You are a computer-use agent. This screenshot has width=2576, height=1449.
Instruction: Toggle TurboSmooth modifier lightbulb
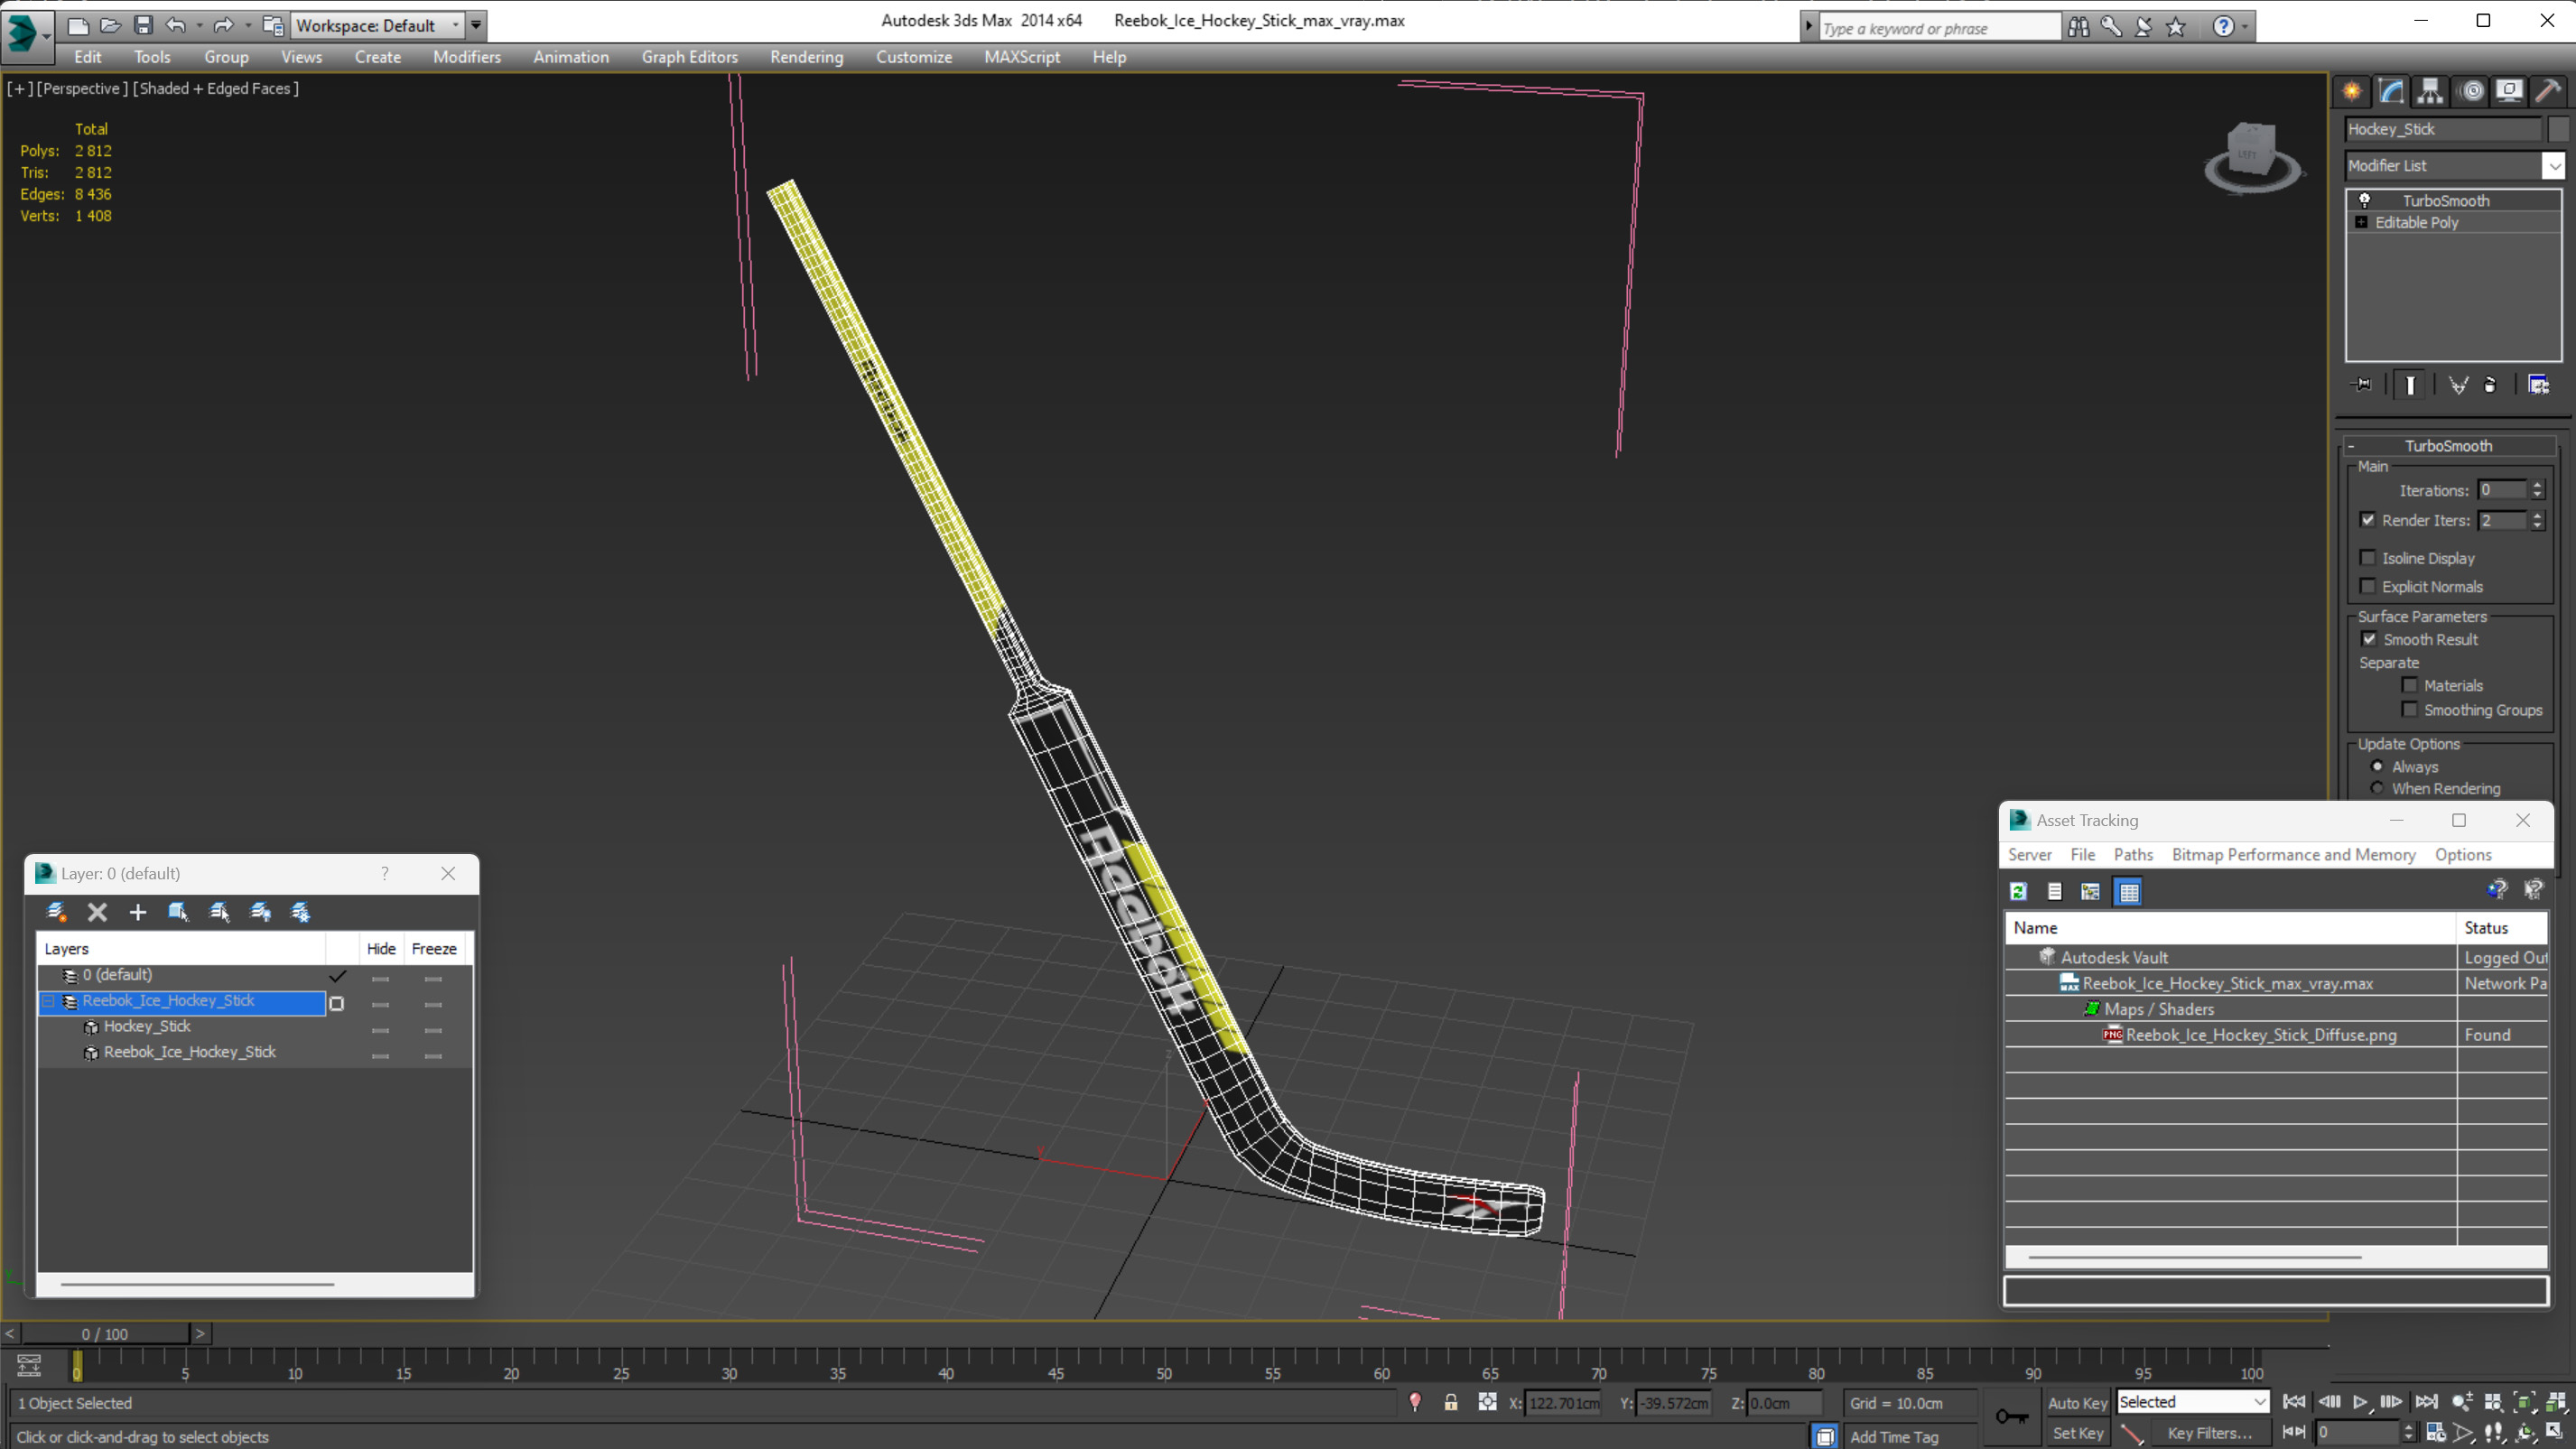pyautogui.click(x=2365, y=200)
